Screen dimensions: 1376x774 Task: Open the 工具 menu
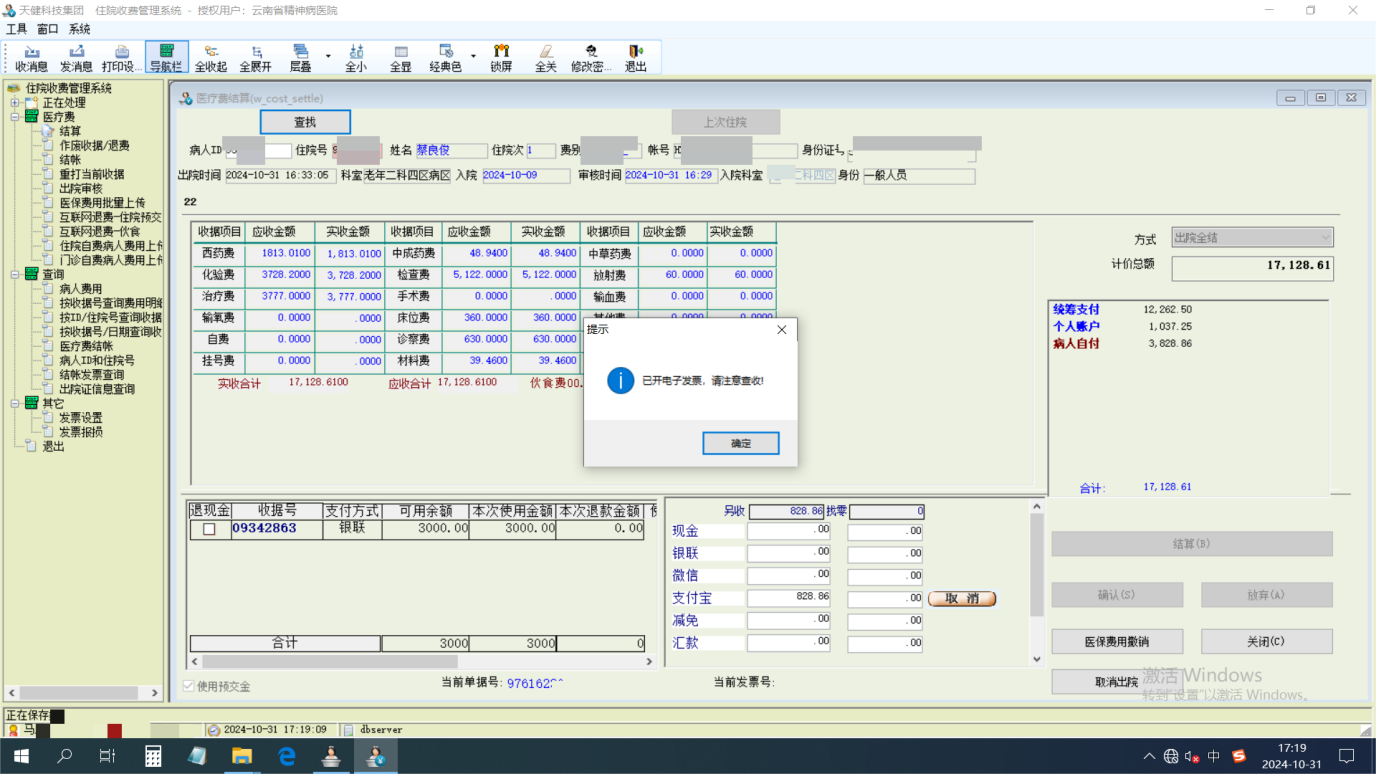(x=17, y=29)
